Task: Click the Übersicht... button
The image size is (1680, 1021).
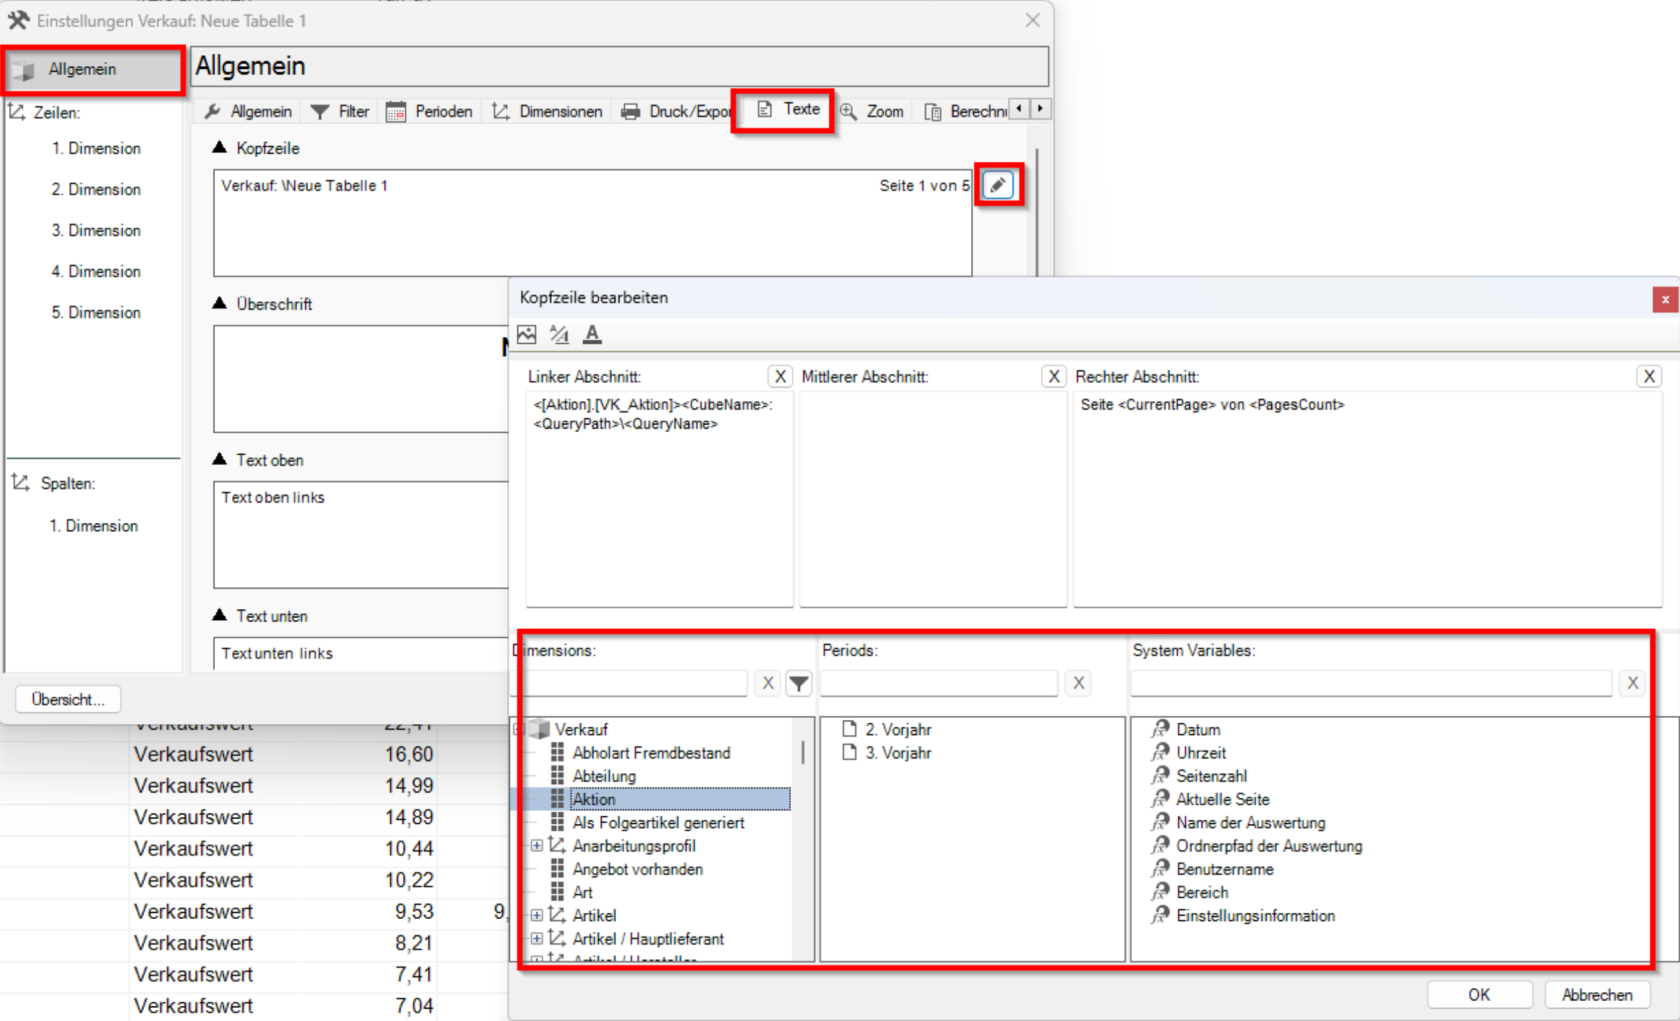Action: point(68,699)
